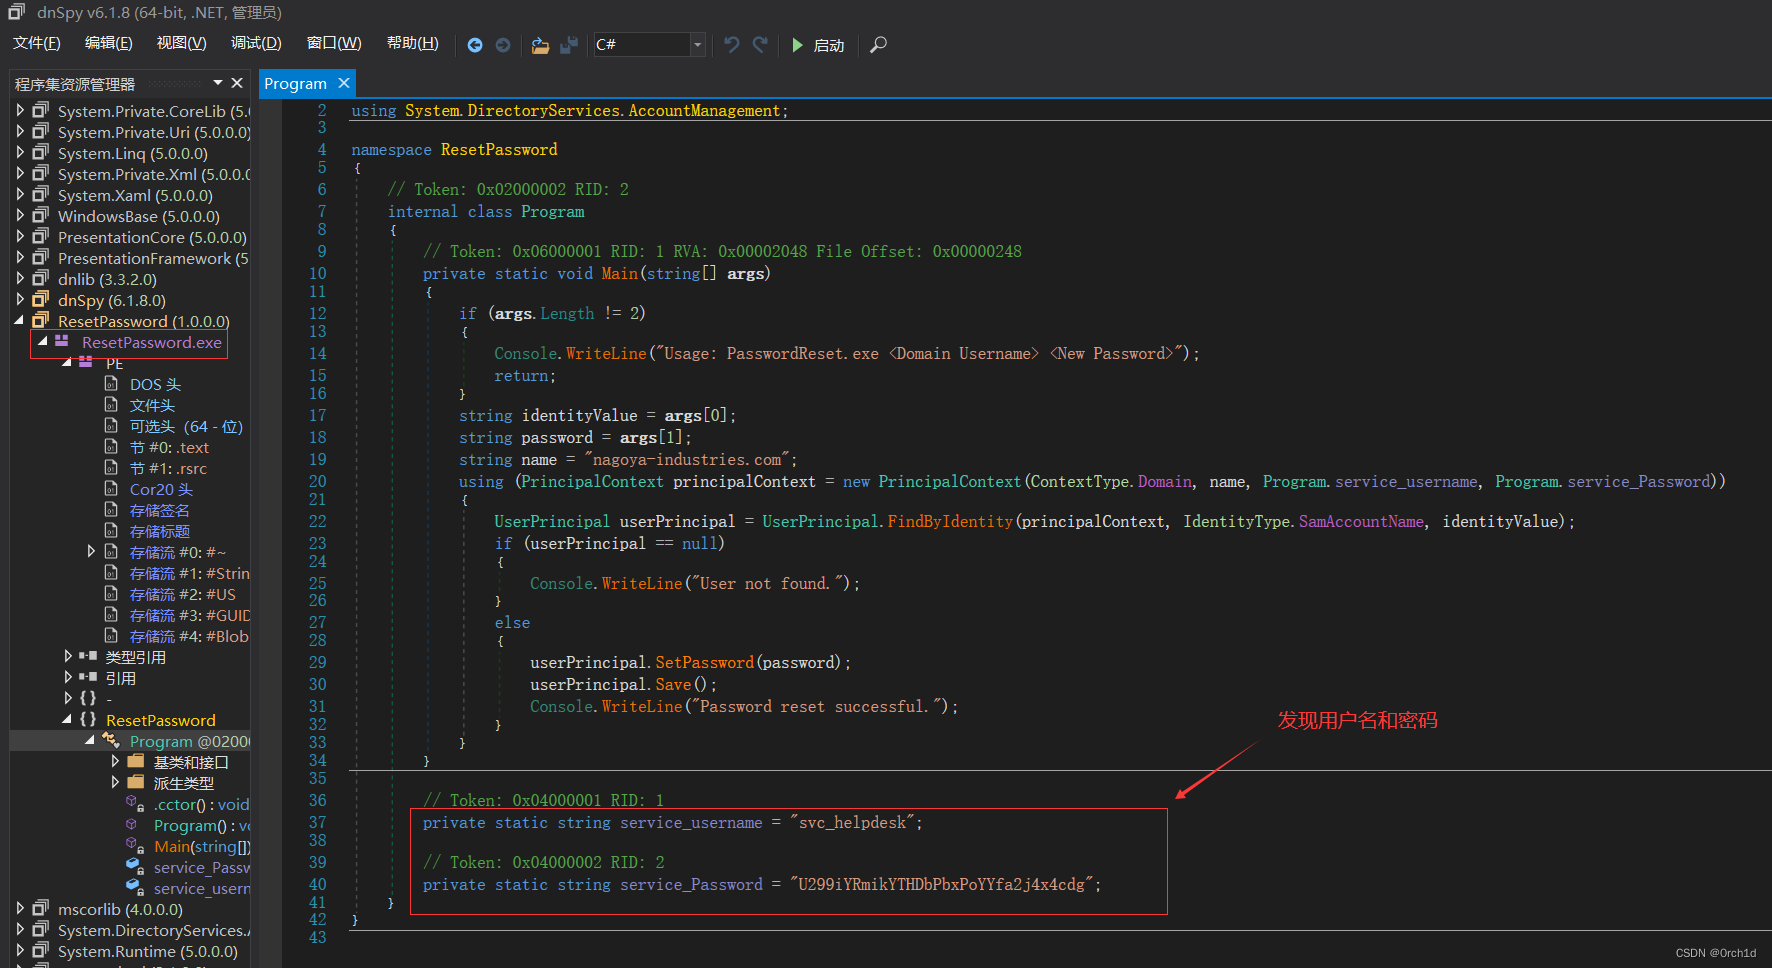Screen dimensions: 1772x968
Task: Click the PresentationFramework assembly icon
Action: coord(40,258)
